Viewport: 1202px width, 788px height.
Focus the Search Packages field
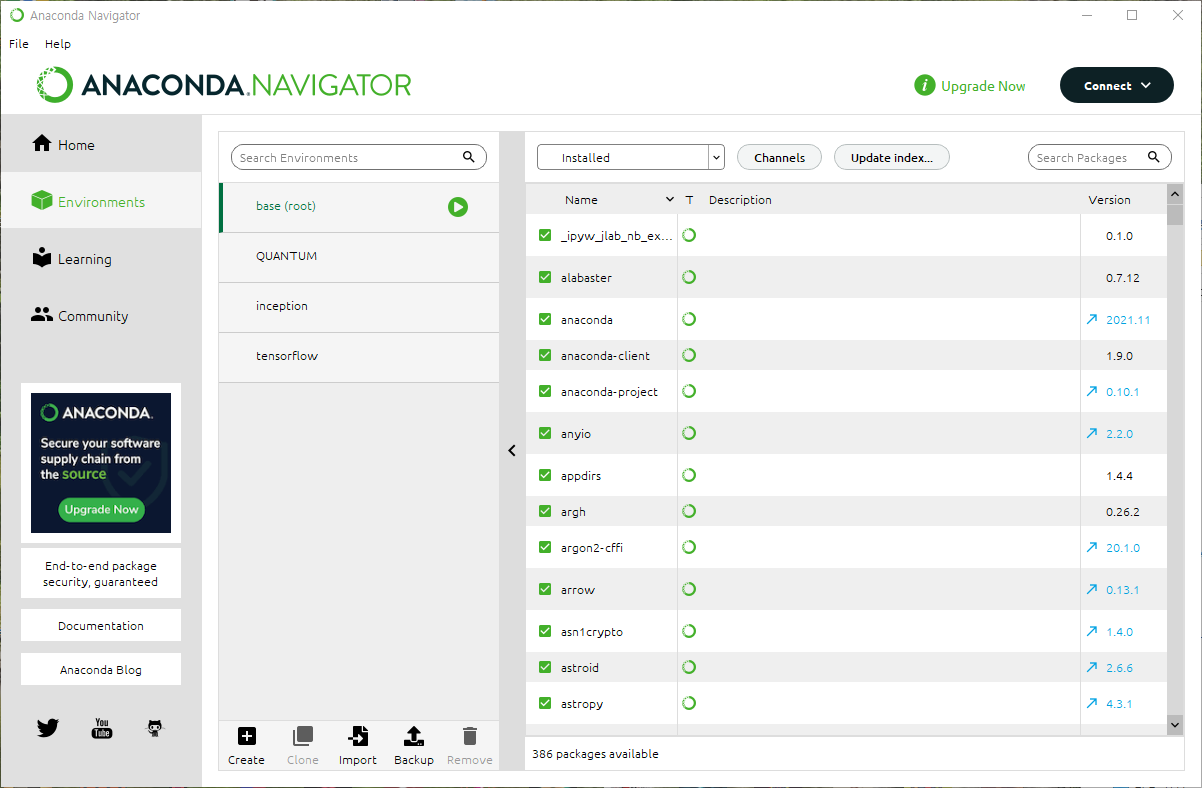click(1099, 157)
